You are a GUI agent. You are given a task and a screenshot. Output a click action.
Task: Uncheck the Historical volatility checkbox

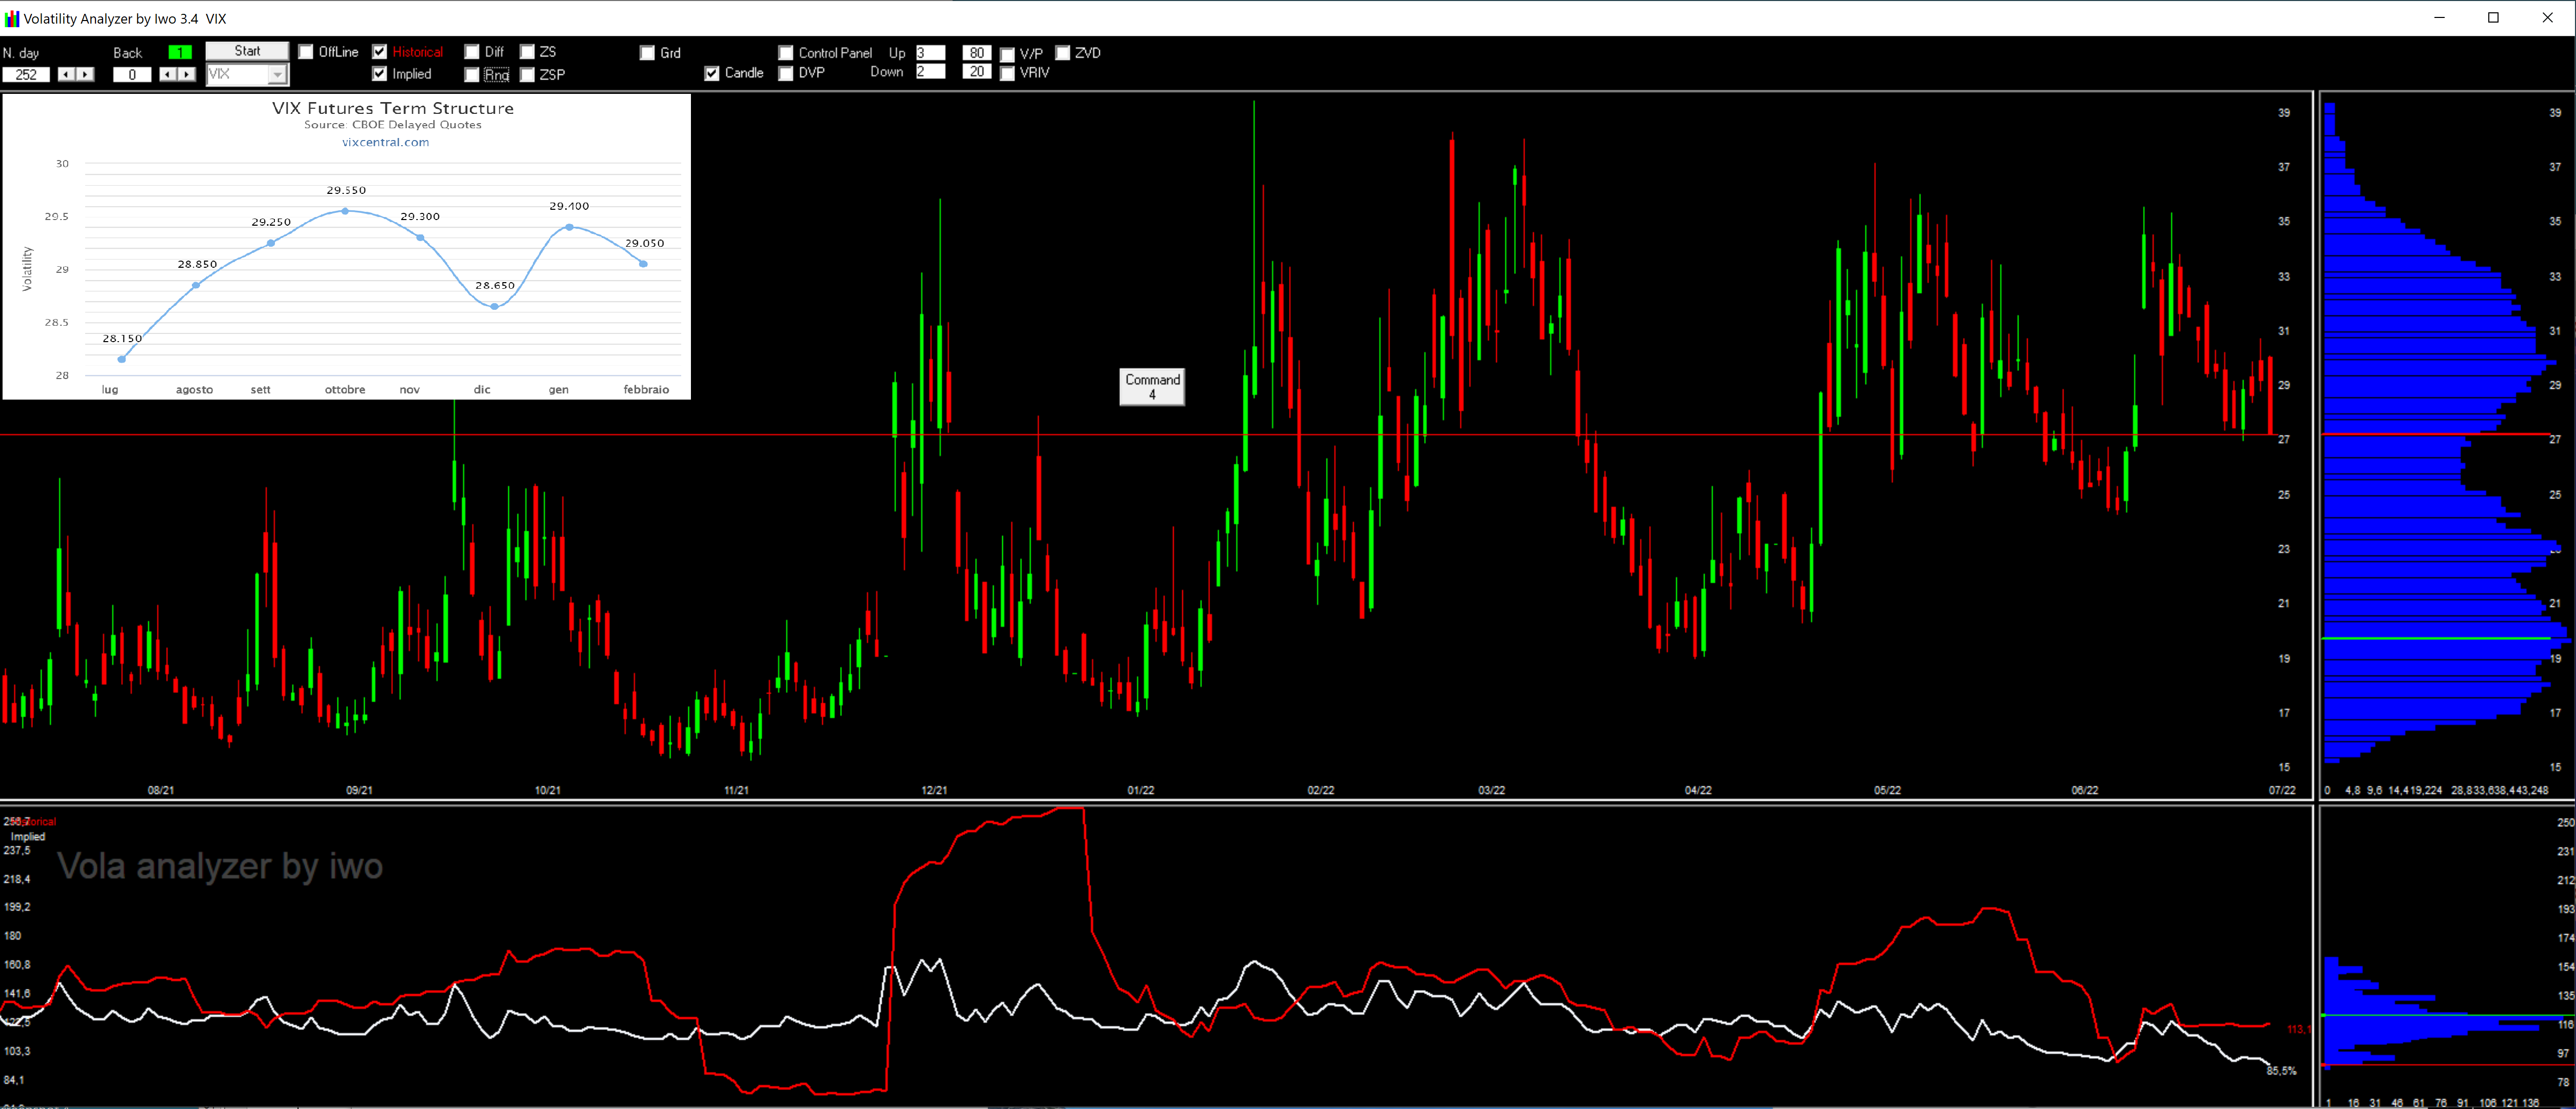[x=380, y=52]
